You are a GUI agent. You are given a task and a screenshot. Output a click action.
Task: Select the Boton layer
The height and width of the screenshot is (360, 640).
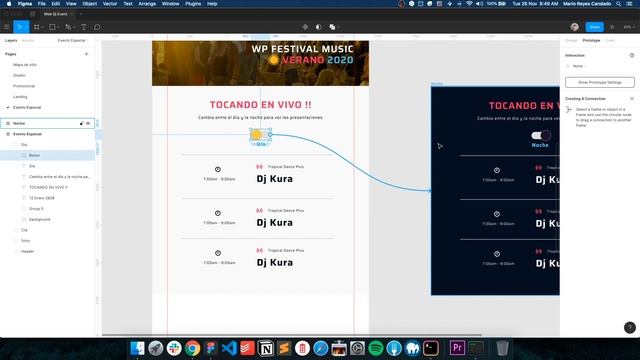tap(47, 155)
